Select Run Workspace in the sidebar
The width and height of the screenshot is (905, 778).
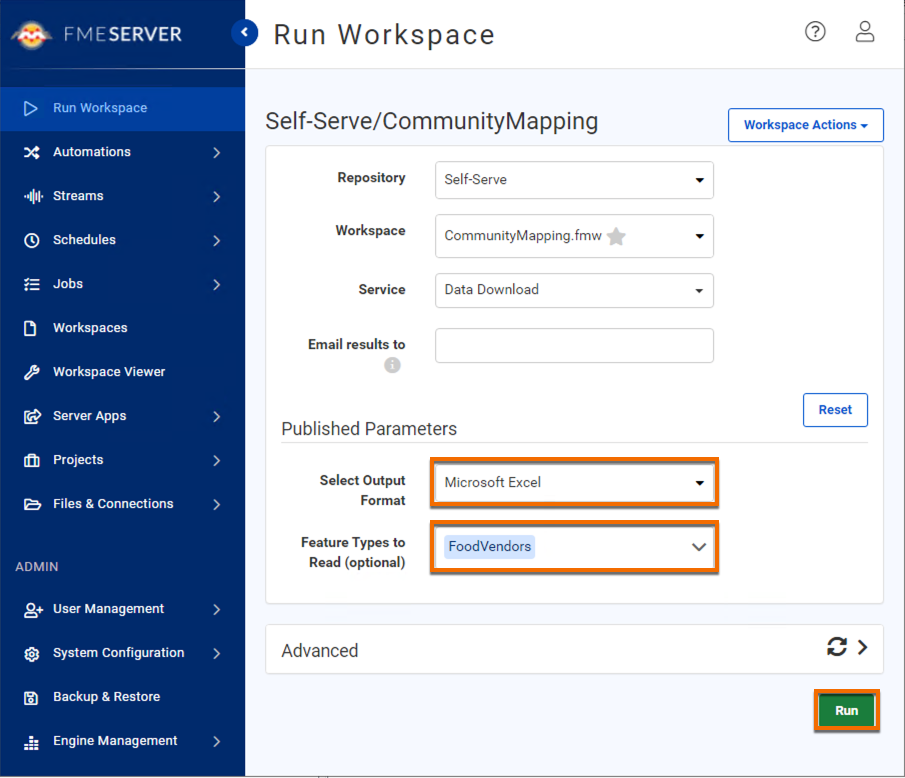coord(122,109)
